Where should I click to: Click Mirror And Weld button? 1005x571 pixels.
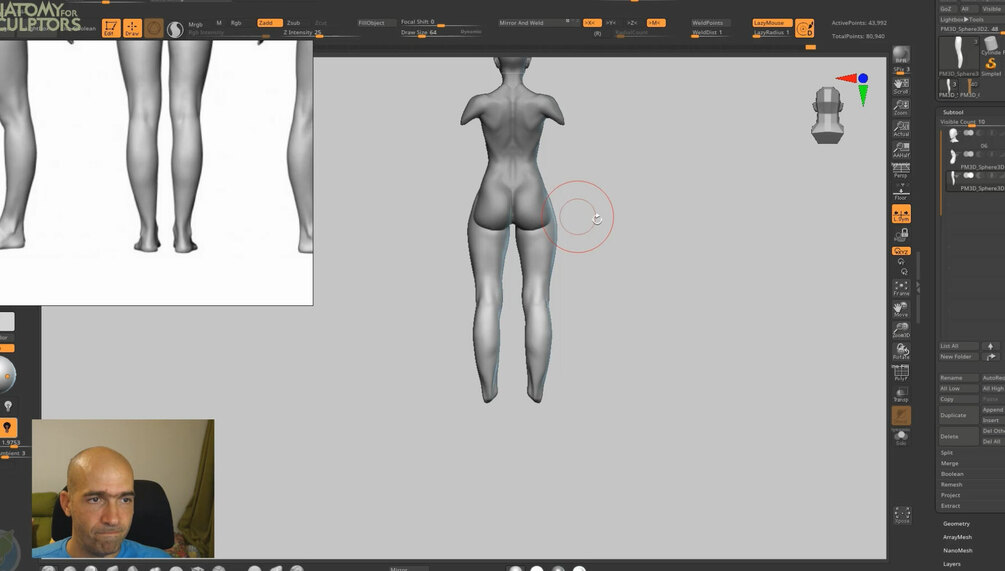pyautogui.click(x=537, y=22)
